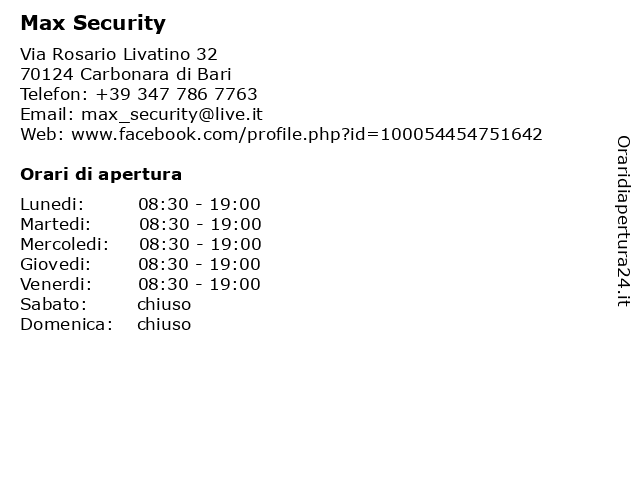
Task: Open the max_security@live.it email address
Action: tap(172, 115)
